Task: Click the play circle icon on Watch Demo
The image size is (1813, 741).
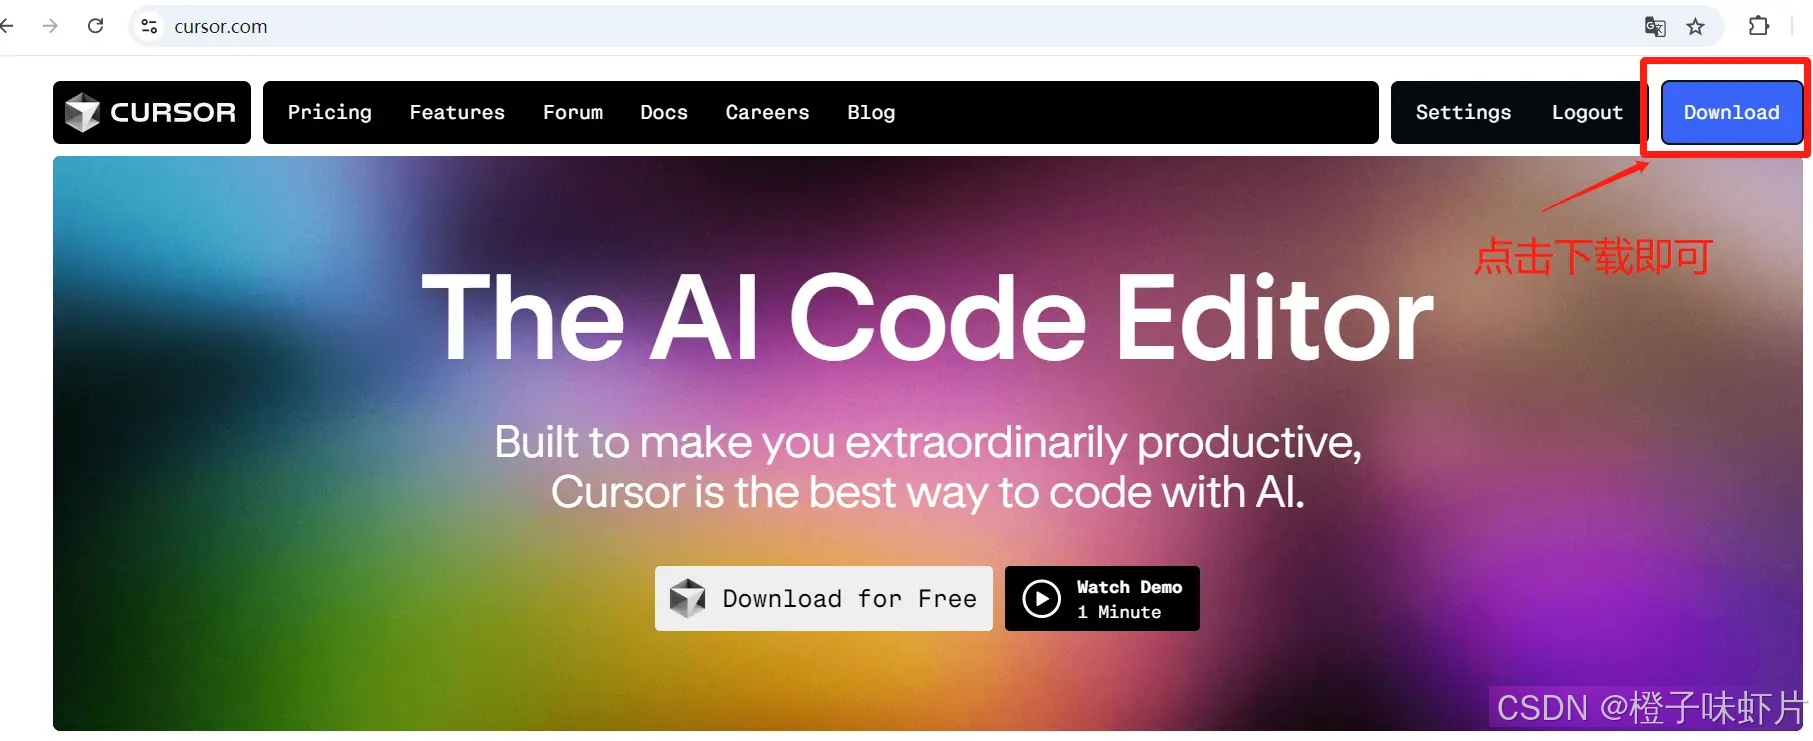Action: [1041, 599]
